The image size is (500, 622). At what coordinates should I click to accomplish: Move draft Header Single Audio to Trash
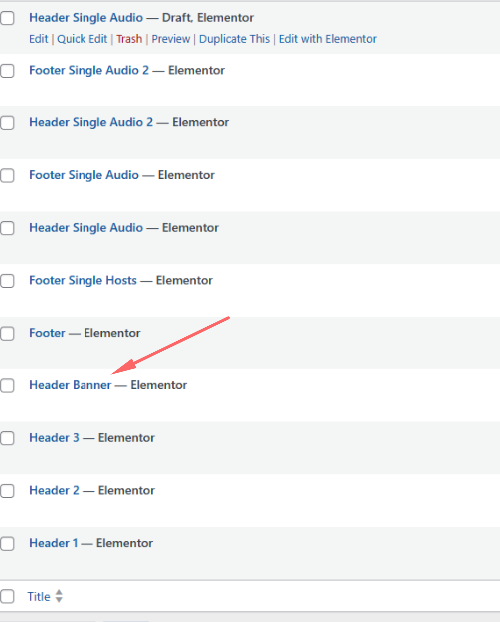[x=129, y=39]
